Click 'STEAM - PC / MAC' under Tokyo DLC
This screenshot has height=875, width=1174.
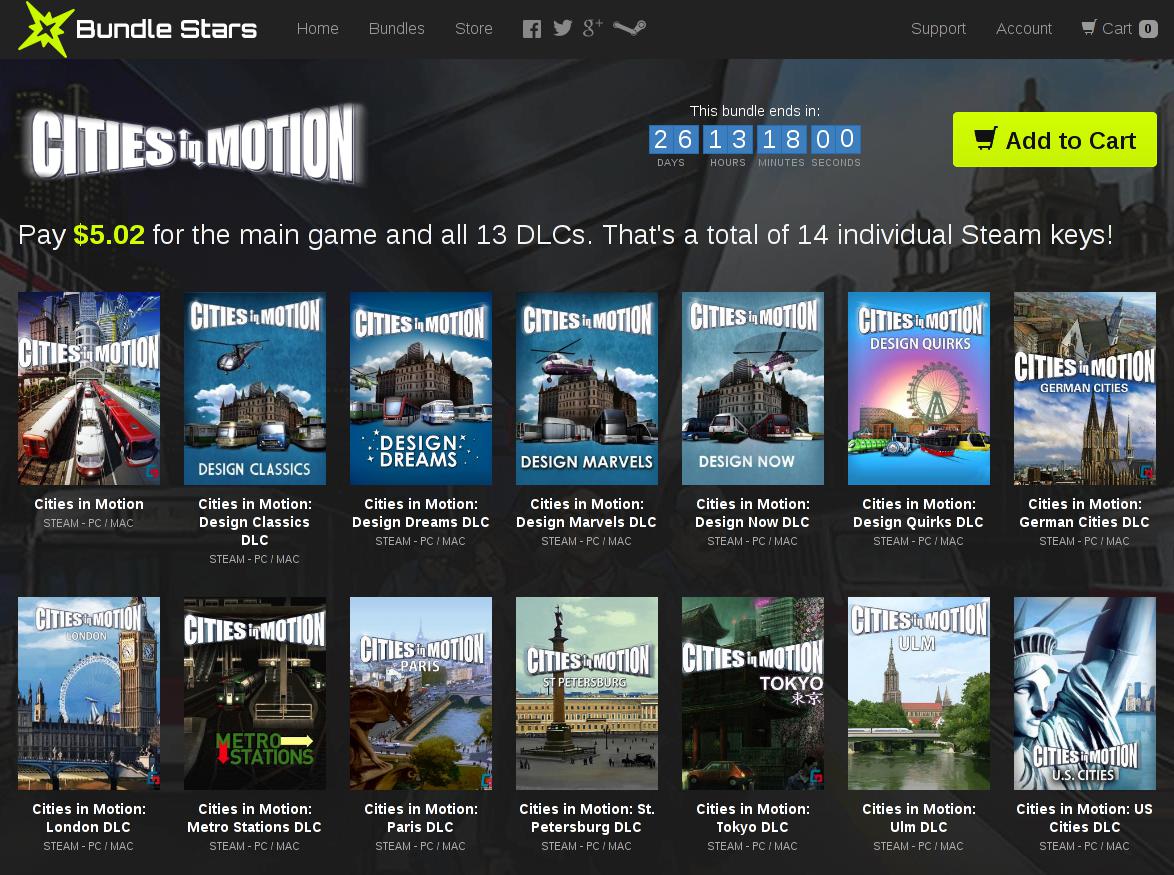752,846
